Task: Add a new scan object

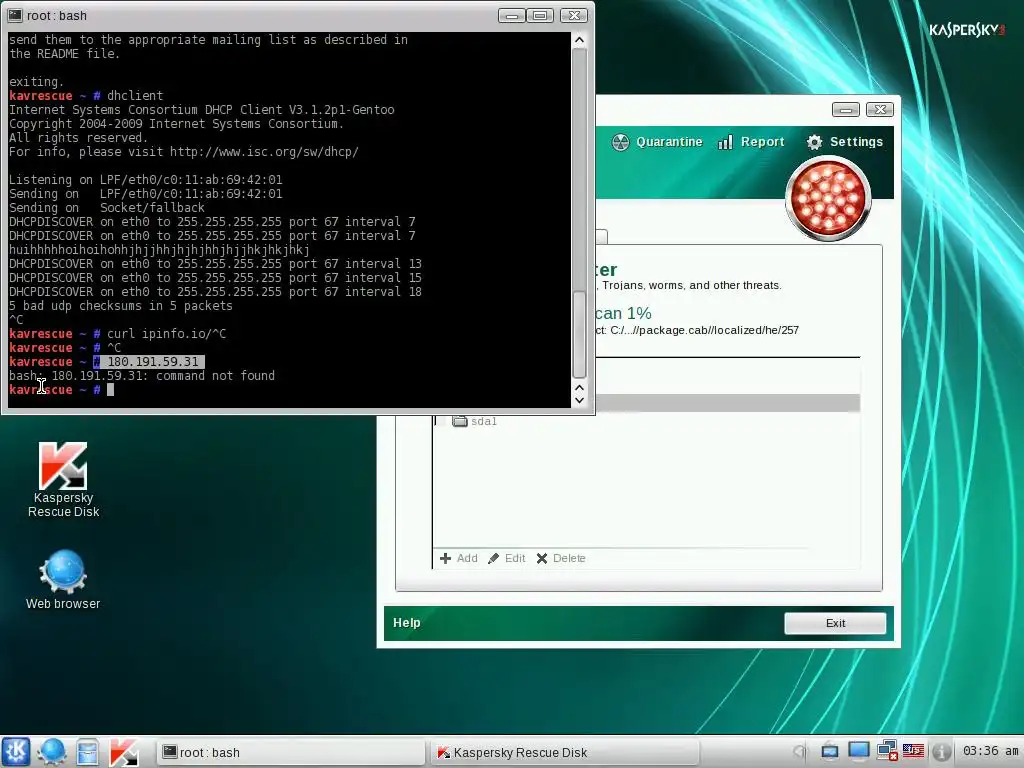Action: pyautogui.click(x=458, y=558)
